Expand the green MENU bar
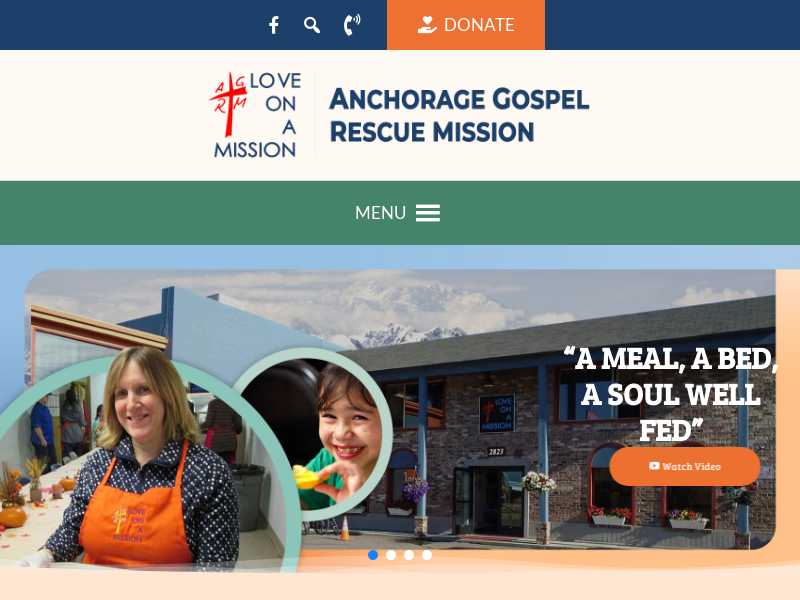The image size is (800, 600). tap(400, 213)
